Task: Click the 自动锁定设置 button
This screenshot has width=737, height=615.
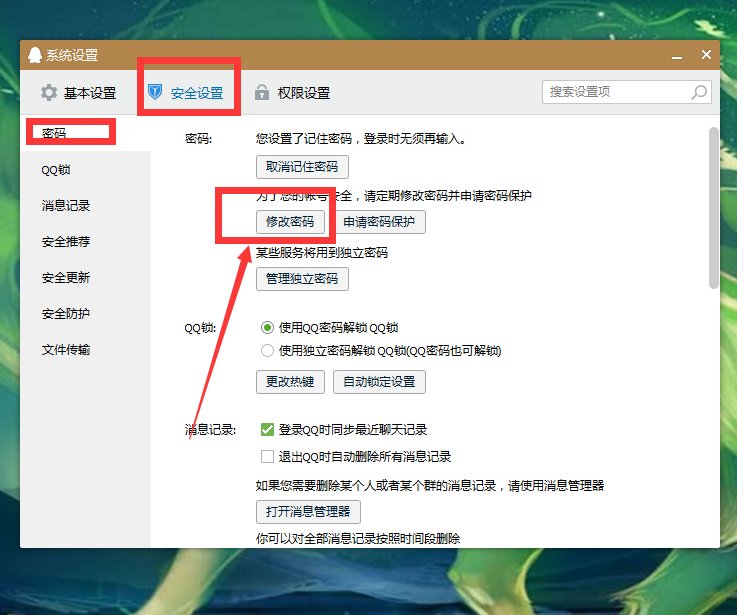Action: click(379, 382)
